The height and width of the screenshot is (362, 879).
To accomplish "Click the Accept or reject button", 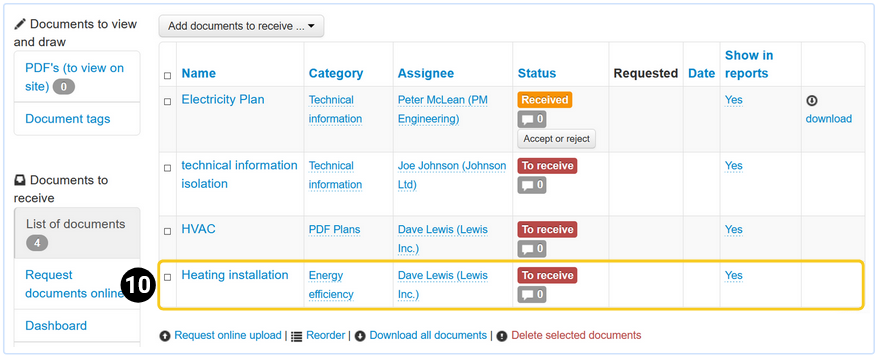I will pyautogui.click(x=557, y=139).
